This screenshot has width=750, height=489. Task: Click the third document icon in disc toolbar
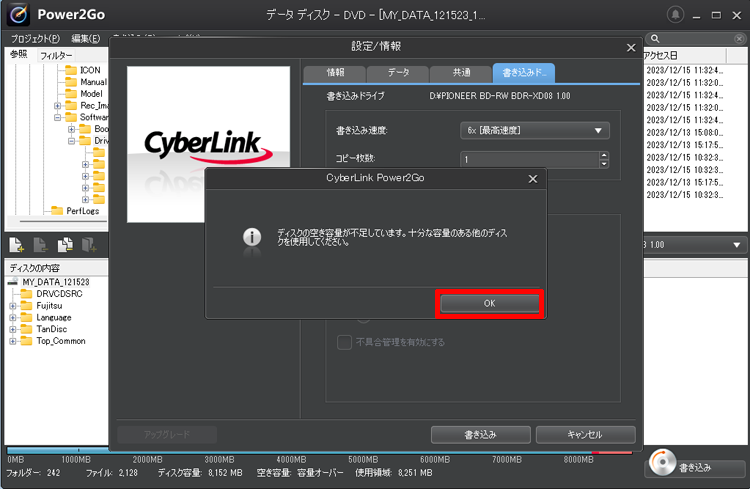(x=65, y=245)
